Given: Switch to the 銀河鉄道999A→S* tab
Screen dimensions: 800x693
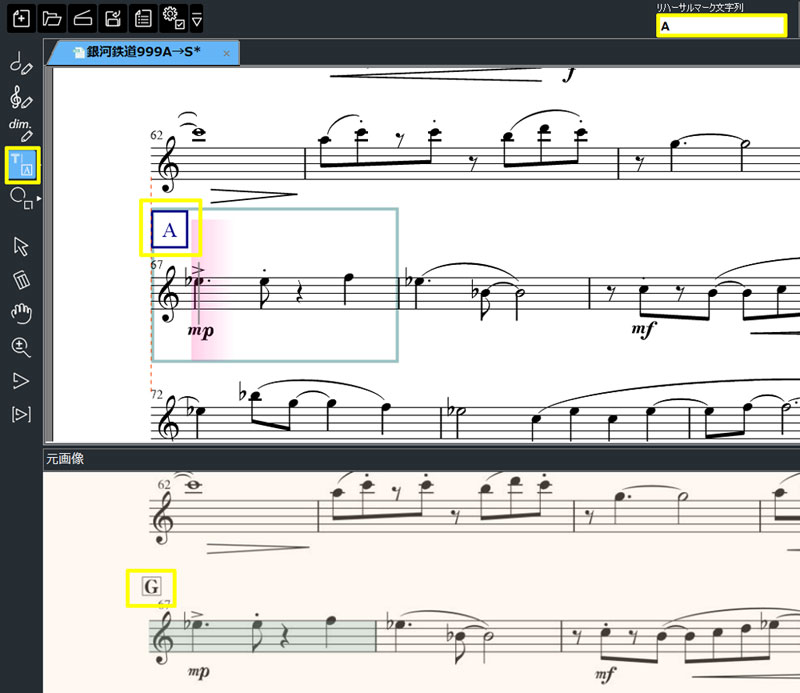Looking at the screenshot, I should coord(143,52).
